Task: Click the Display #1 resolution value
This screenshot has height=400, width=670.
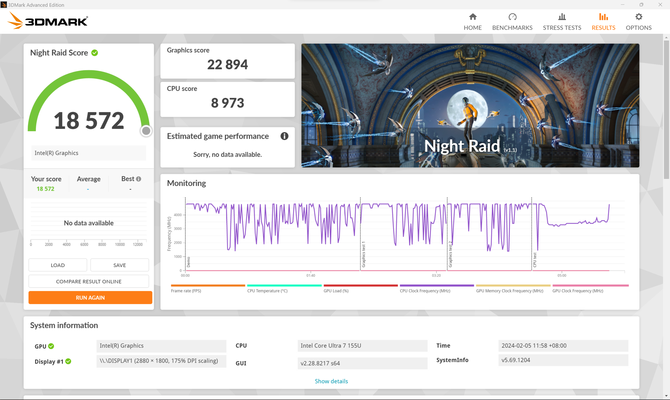Action: (x=161, y=361)
